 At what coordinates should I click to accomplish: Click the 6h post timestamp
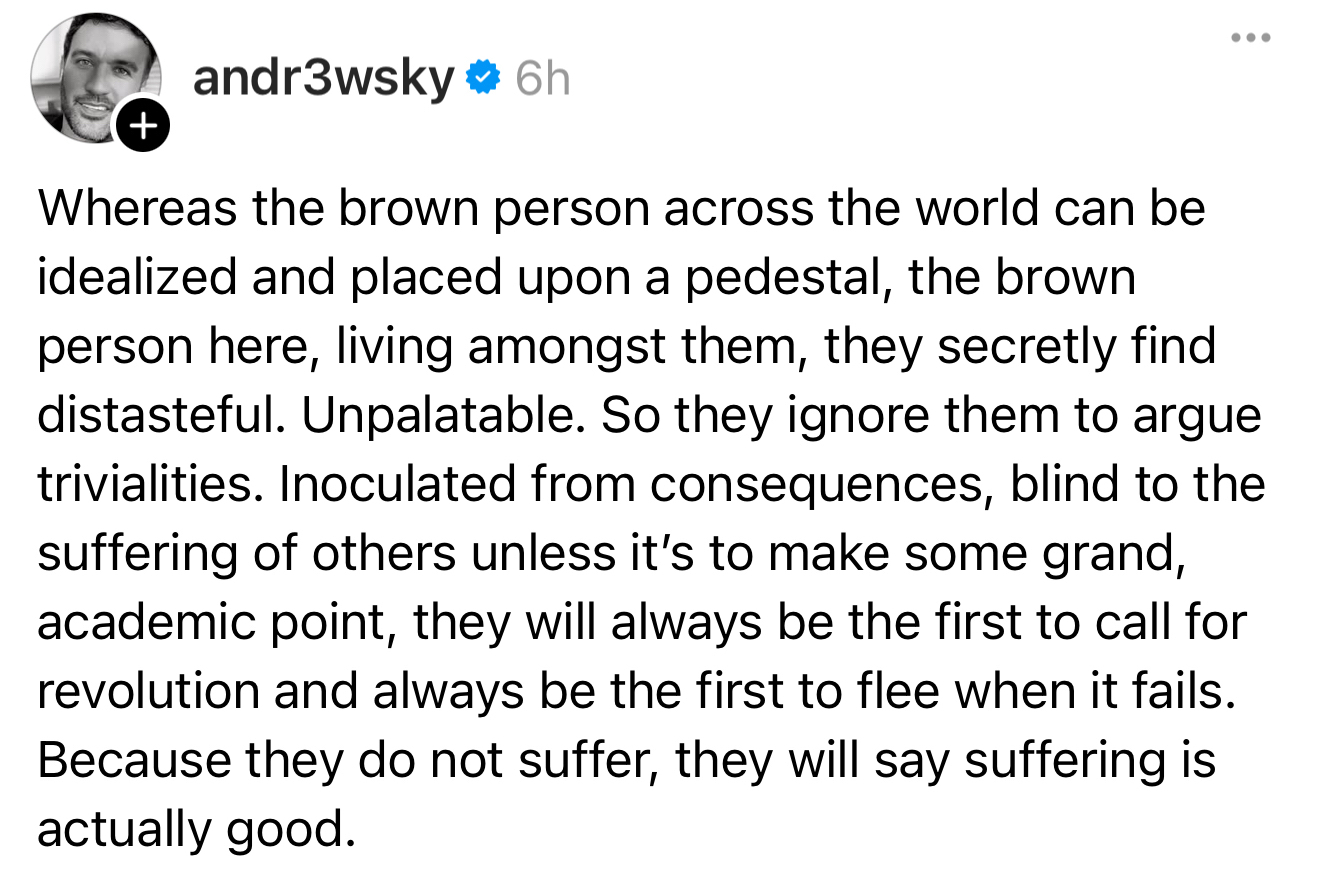(543, 78)
